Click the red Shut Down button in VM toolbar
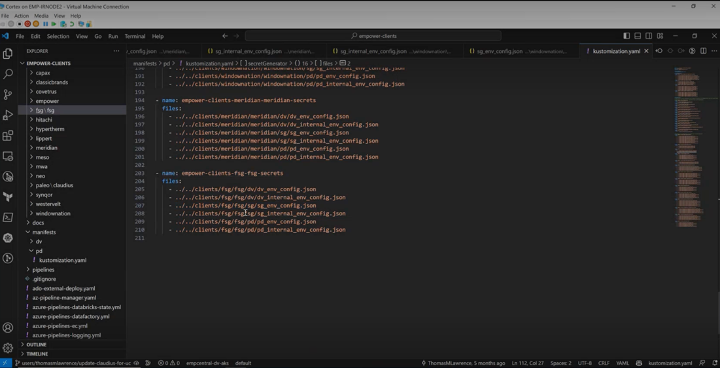This screenshot has width=720, height=368. [x=28, y=24]
